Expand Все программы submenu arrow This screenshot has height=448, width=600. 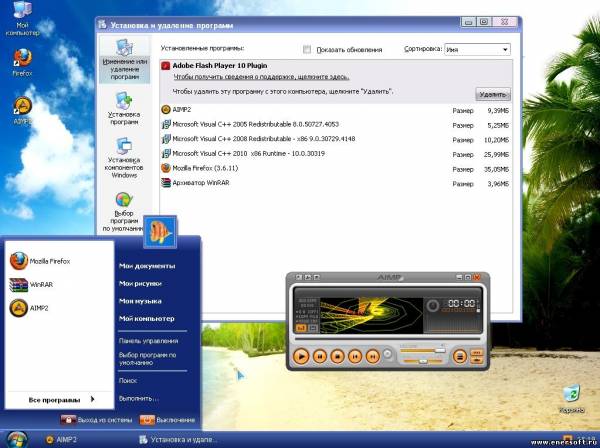coord(93,399)
